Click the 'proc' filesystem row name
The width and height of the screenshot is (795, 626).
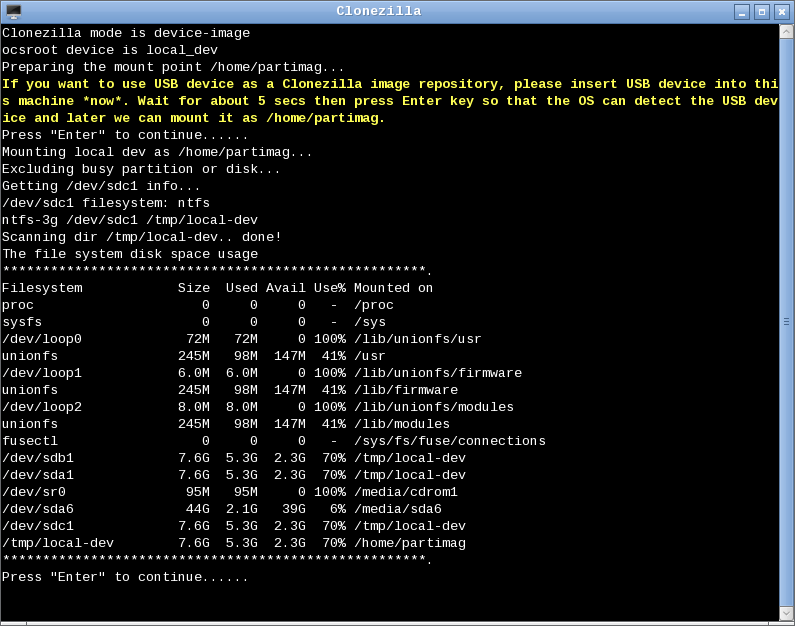[18, 305]
